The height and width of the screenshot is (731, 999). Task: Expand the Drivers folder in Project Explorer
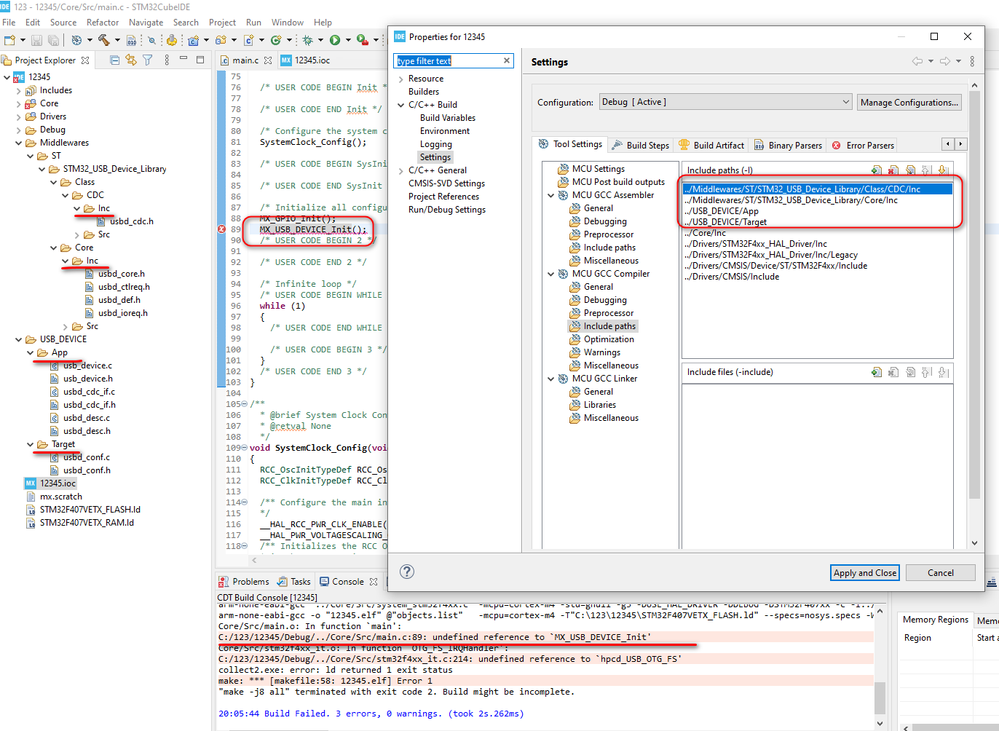coord(18,117)
